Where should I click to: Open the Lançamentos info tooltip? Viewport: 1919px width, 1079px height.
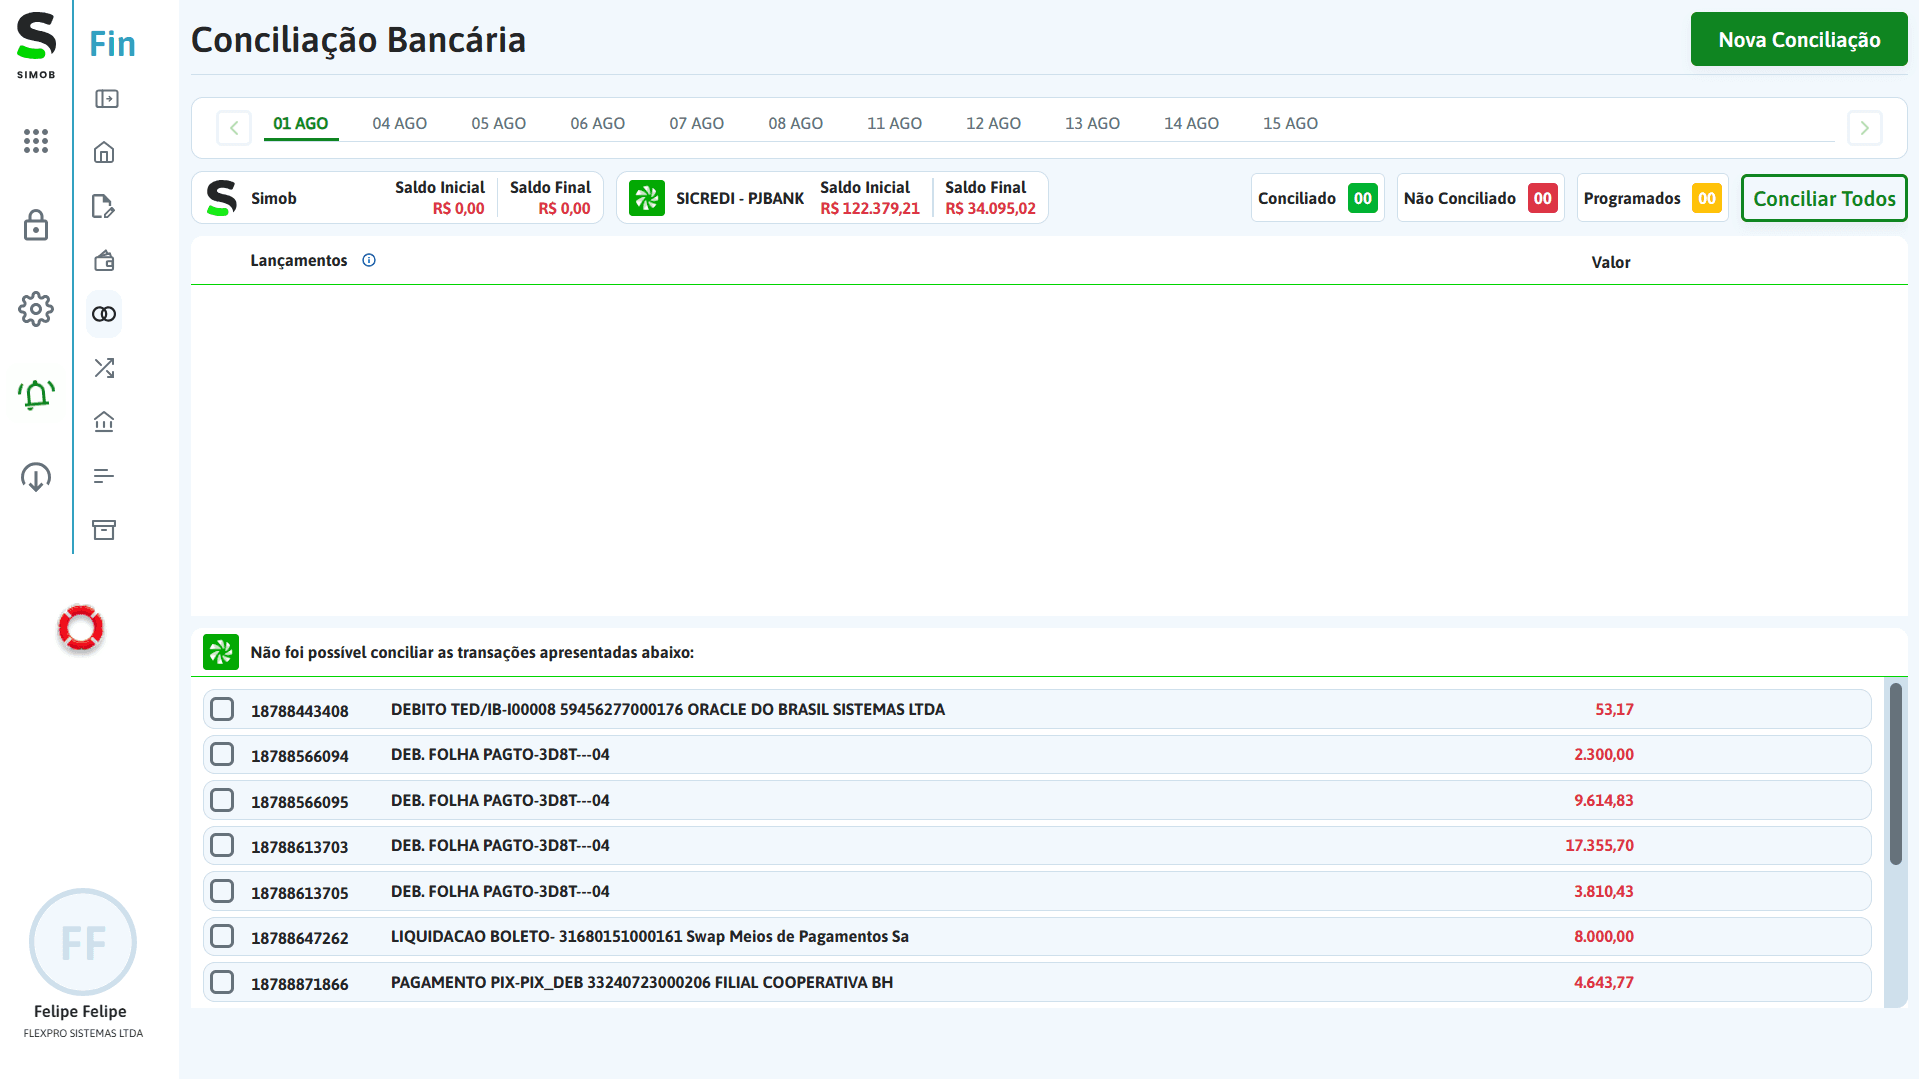(368, 260)
